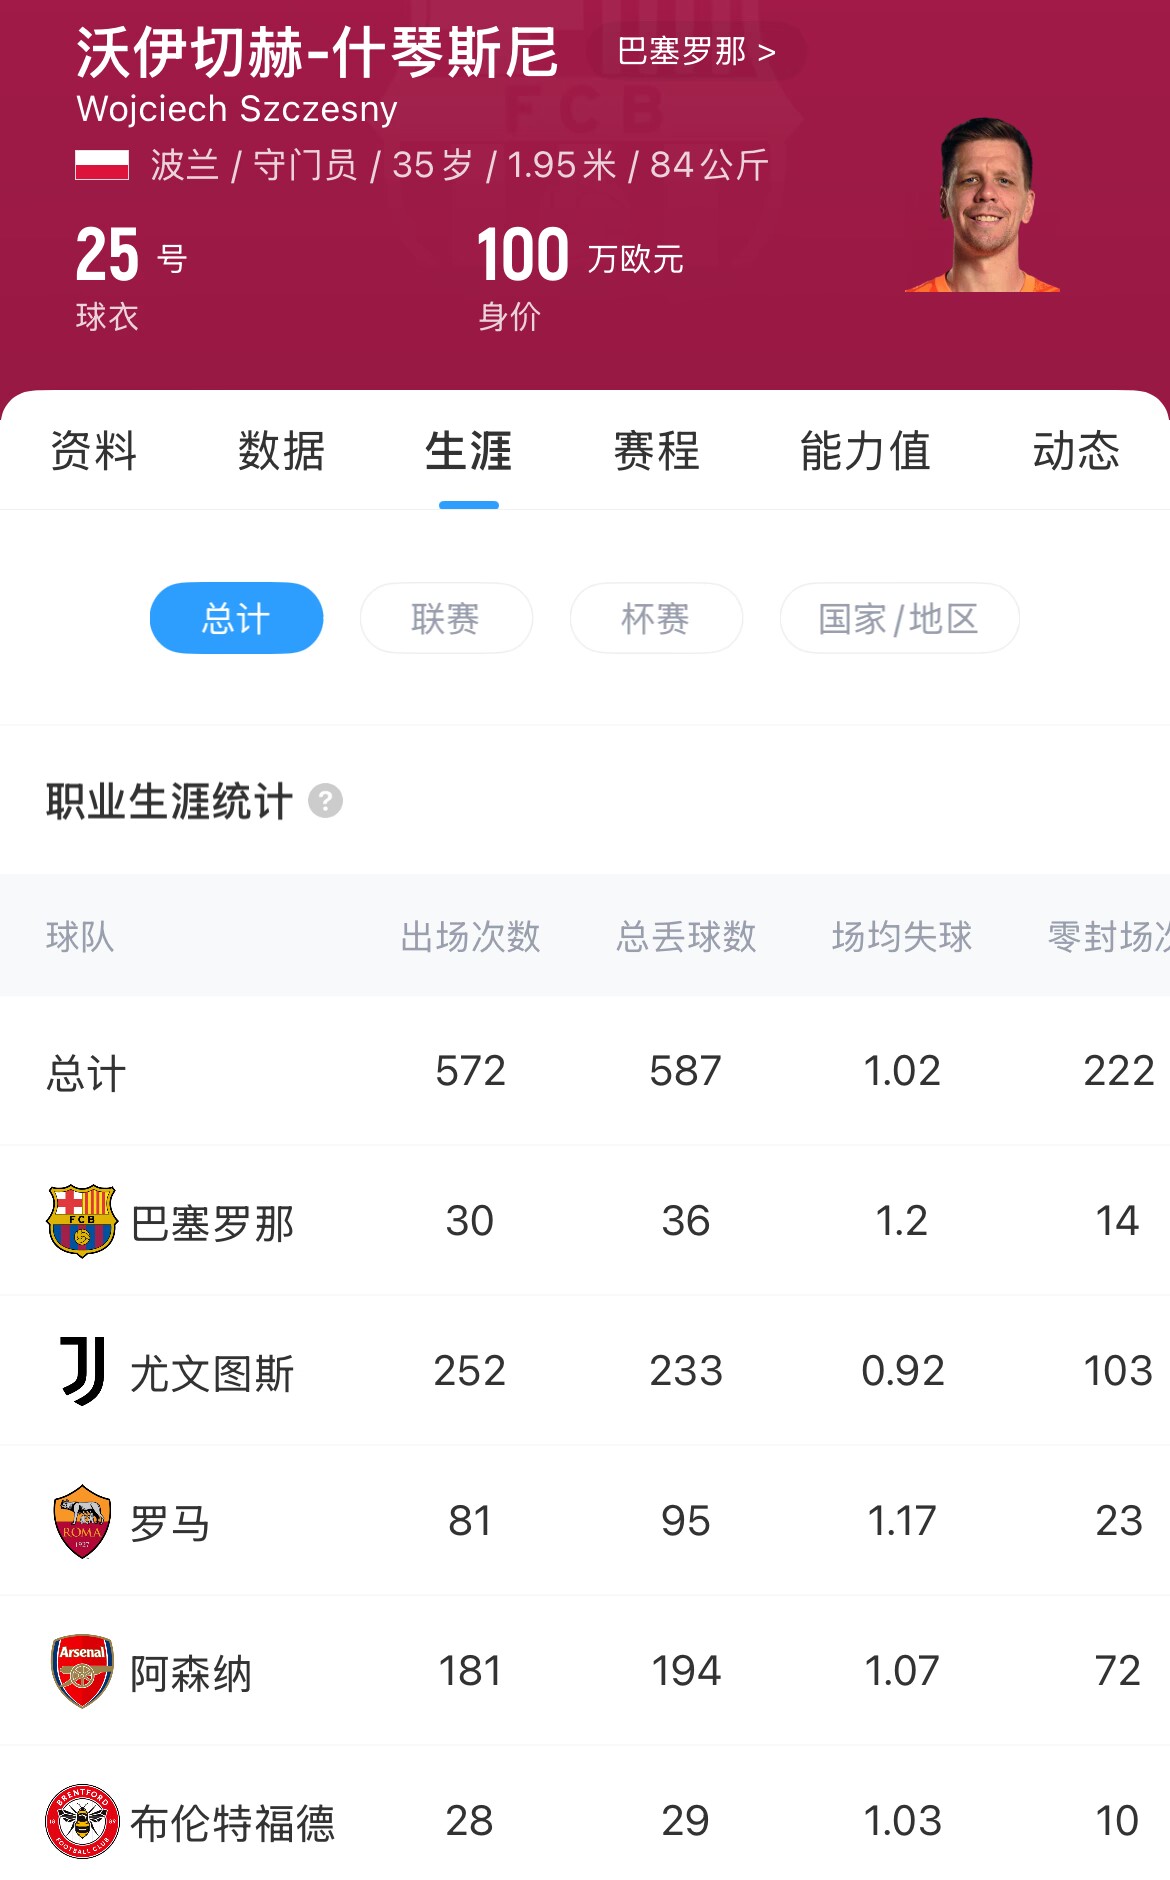Click the 总丢球数 column header
This screenshot has height=1880, width=1170.
(686, 937)
